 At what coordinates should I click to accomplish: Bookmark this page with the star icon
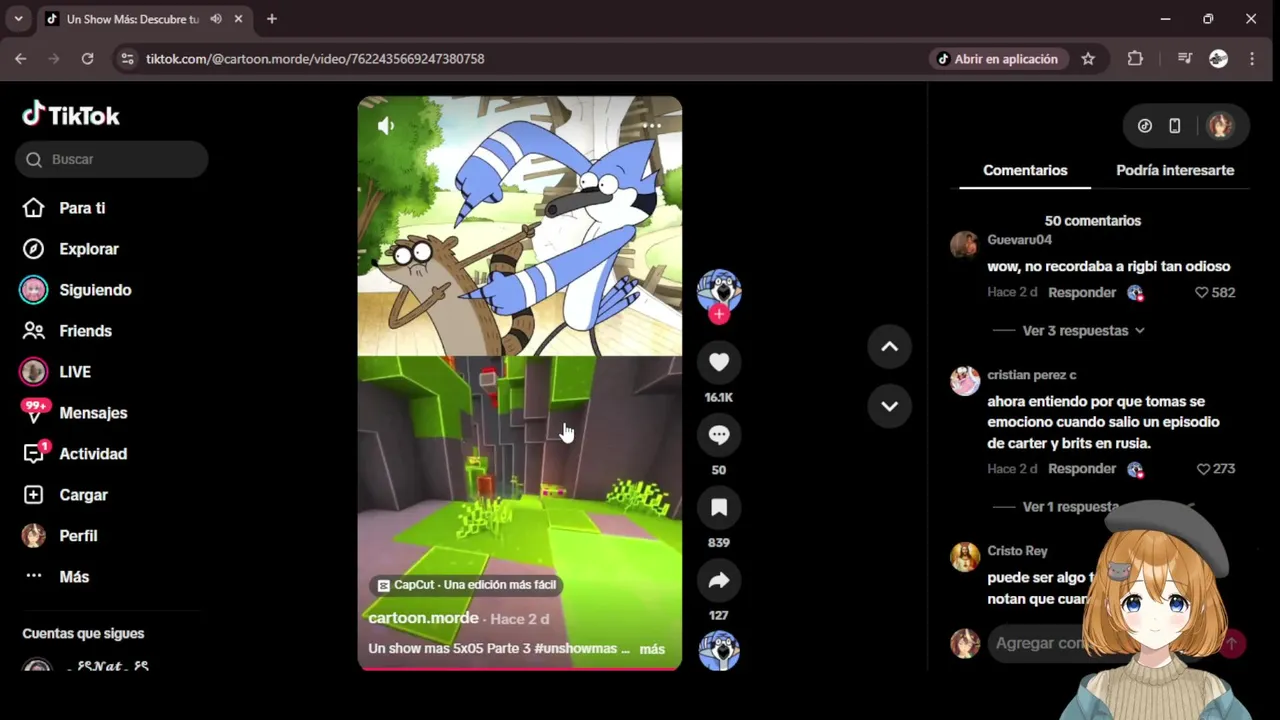(1088, 59)
